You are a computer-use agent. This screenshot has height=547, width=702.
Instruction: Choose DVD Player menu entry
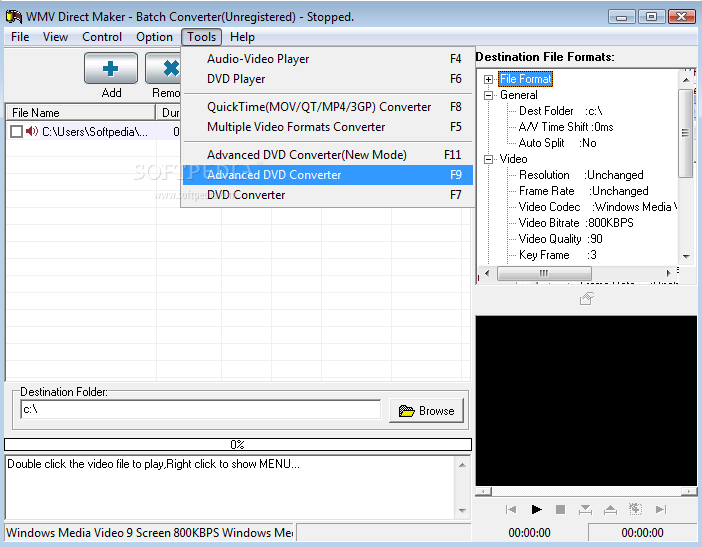tap(328, 79)
